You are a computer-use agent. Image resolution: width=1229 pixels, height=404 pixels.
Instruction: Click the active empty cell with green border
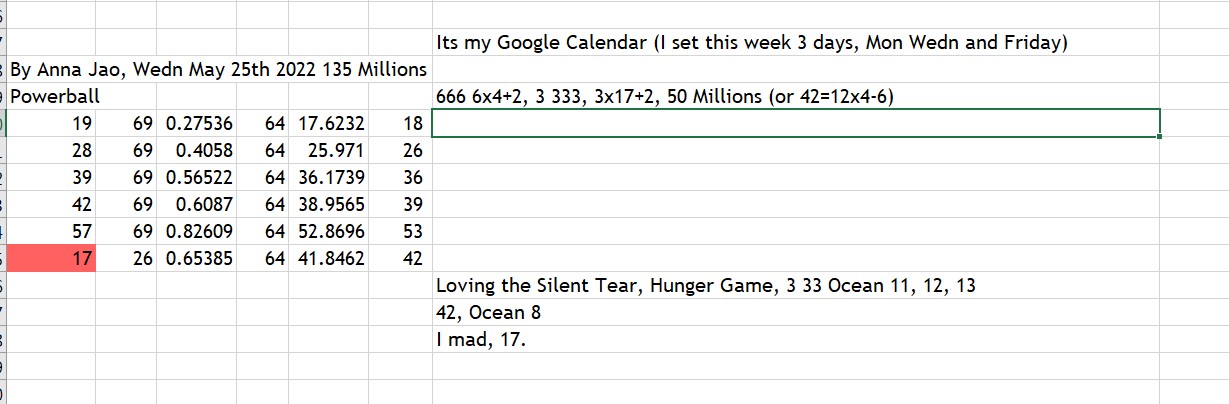[x=795, y=124]
